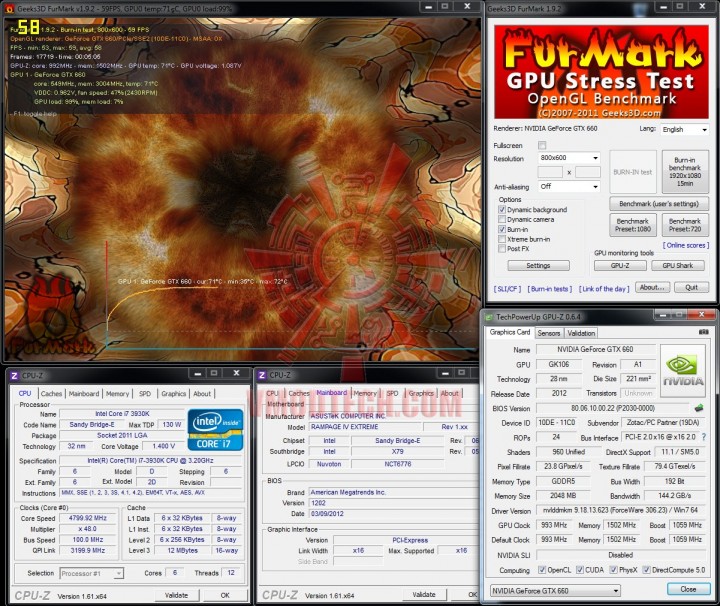
Task: Uncheck the Burn-in option
Action: 502,229
